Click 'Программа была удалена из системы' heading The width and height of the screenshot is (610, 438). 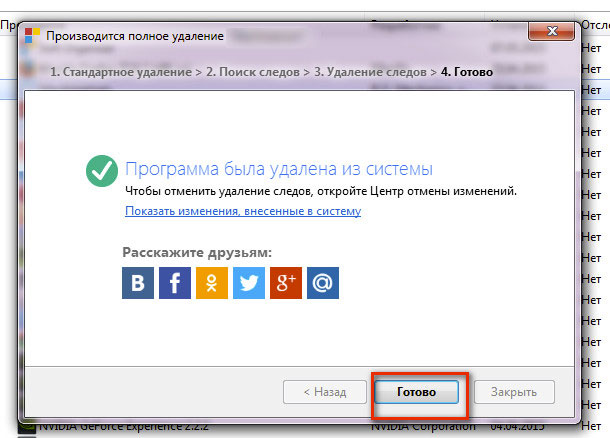click(x=279, y=167)
